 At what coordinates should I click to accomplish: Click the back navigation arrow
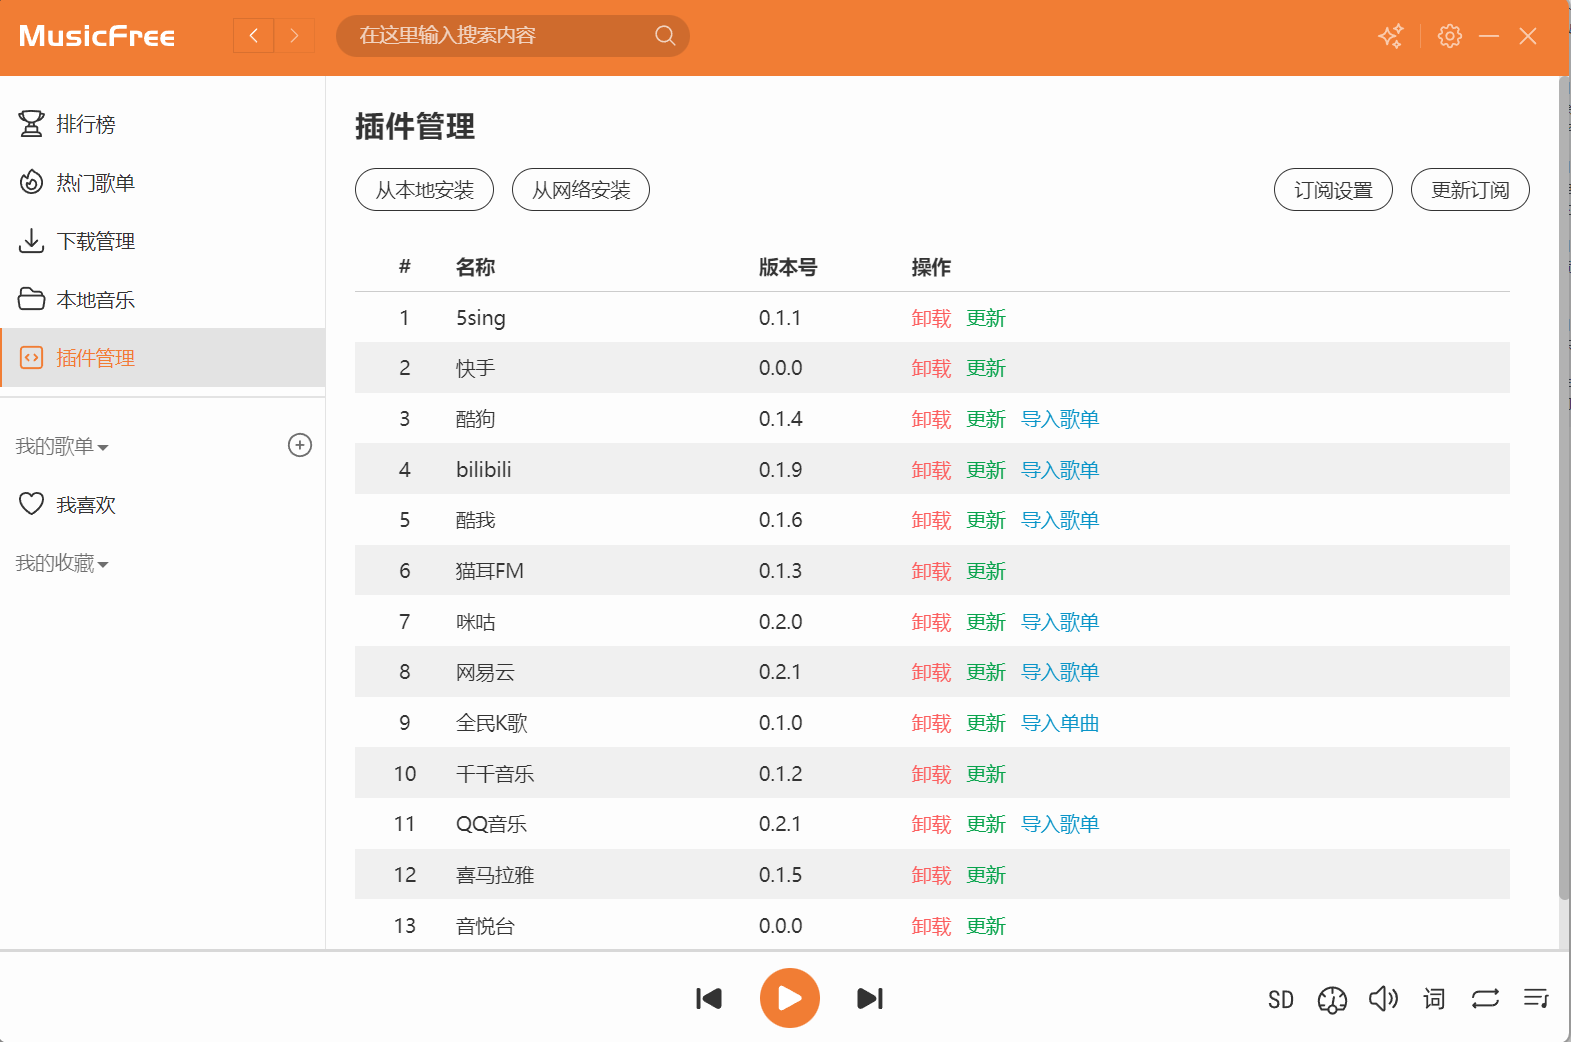[x=254, y=36]
